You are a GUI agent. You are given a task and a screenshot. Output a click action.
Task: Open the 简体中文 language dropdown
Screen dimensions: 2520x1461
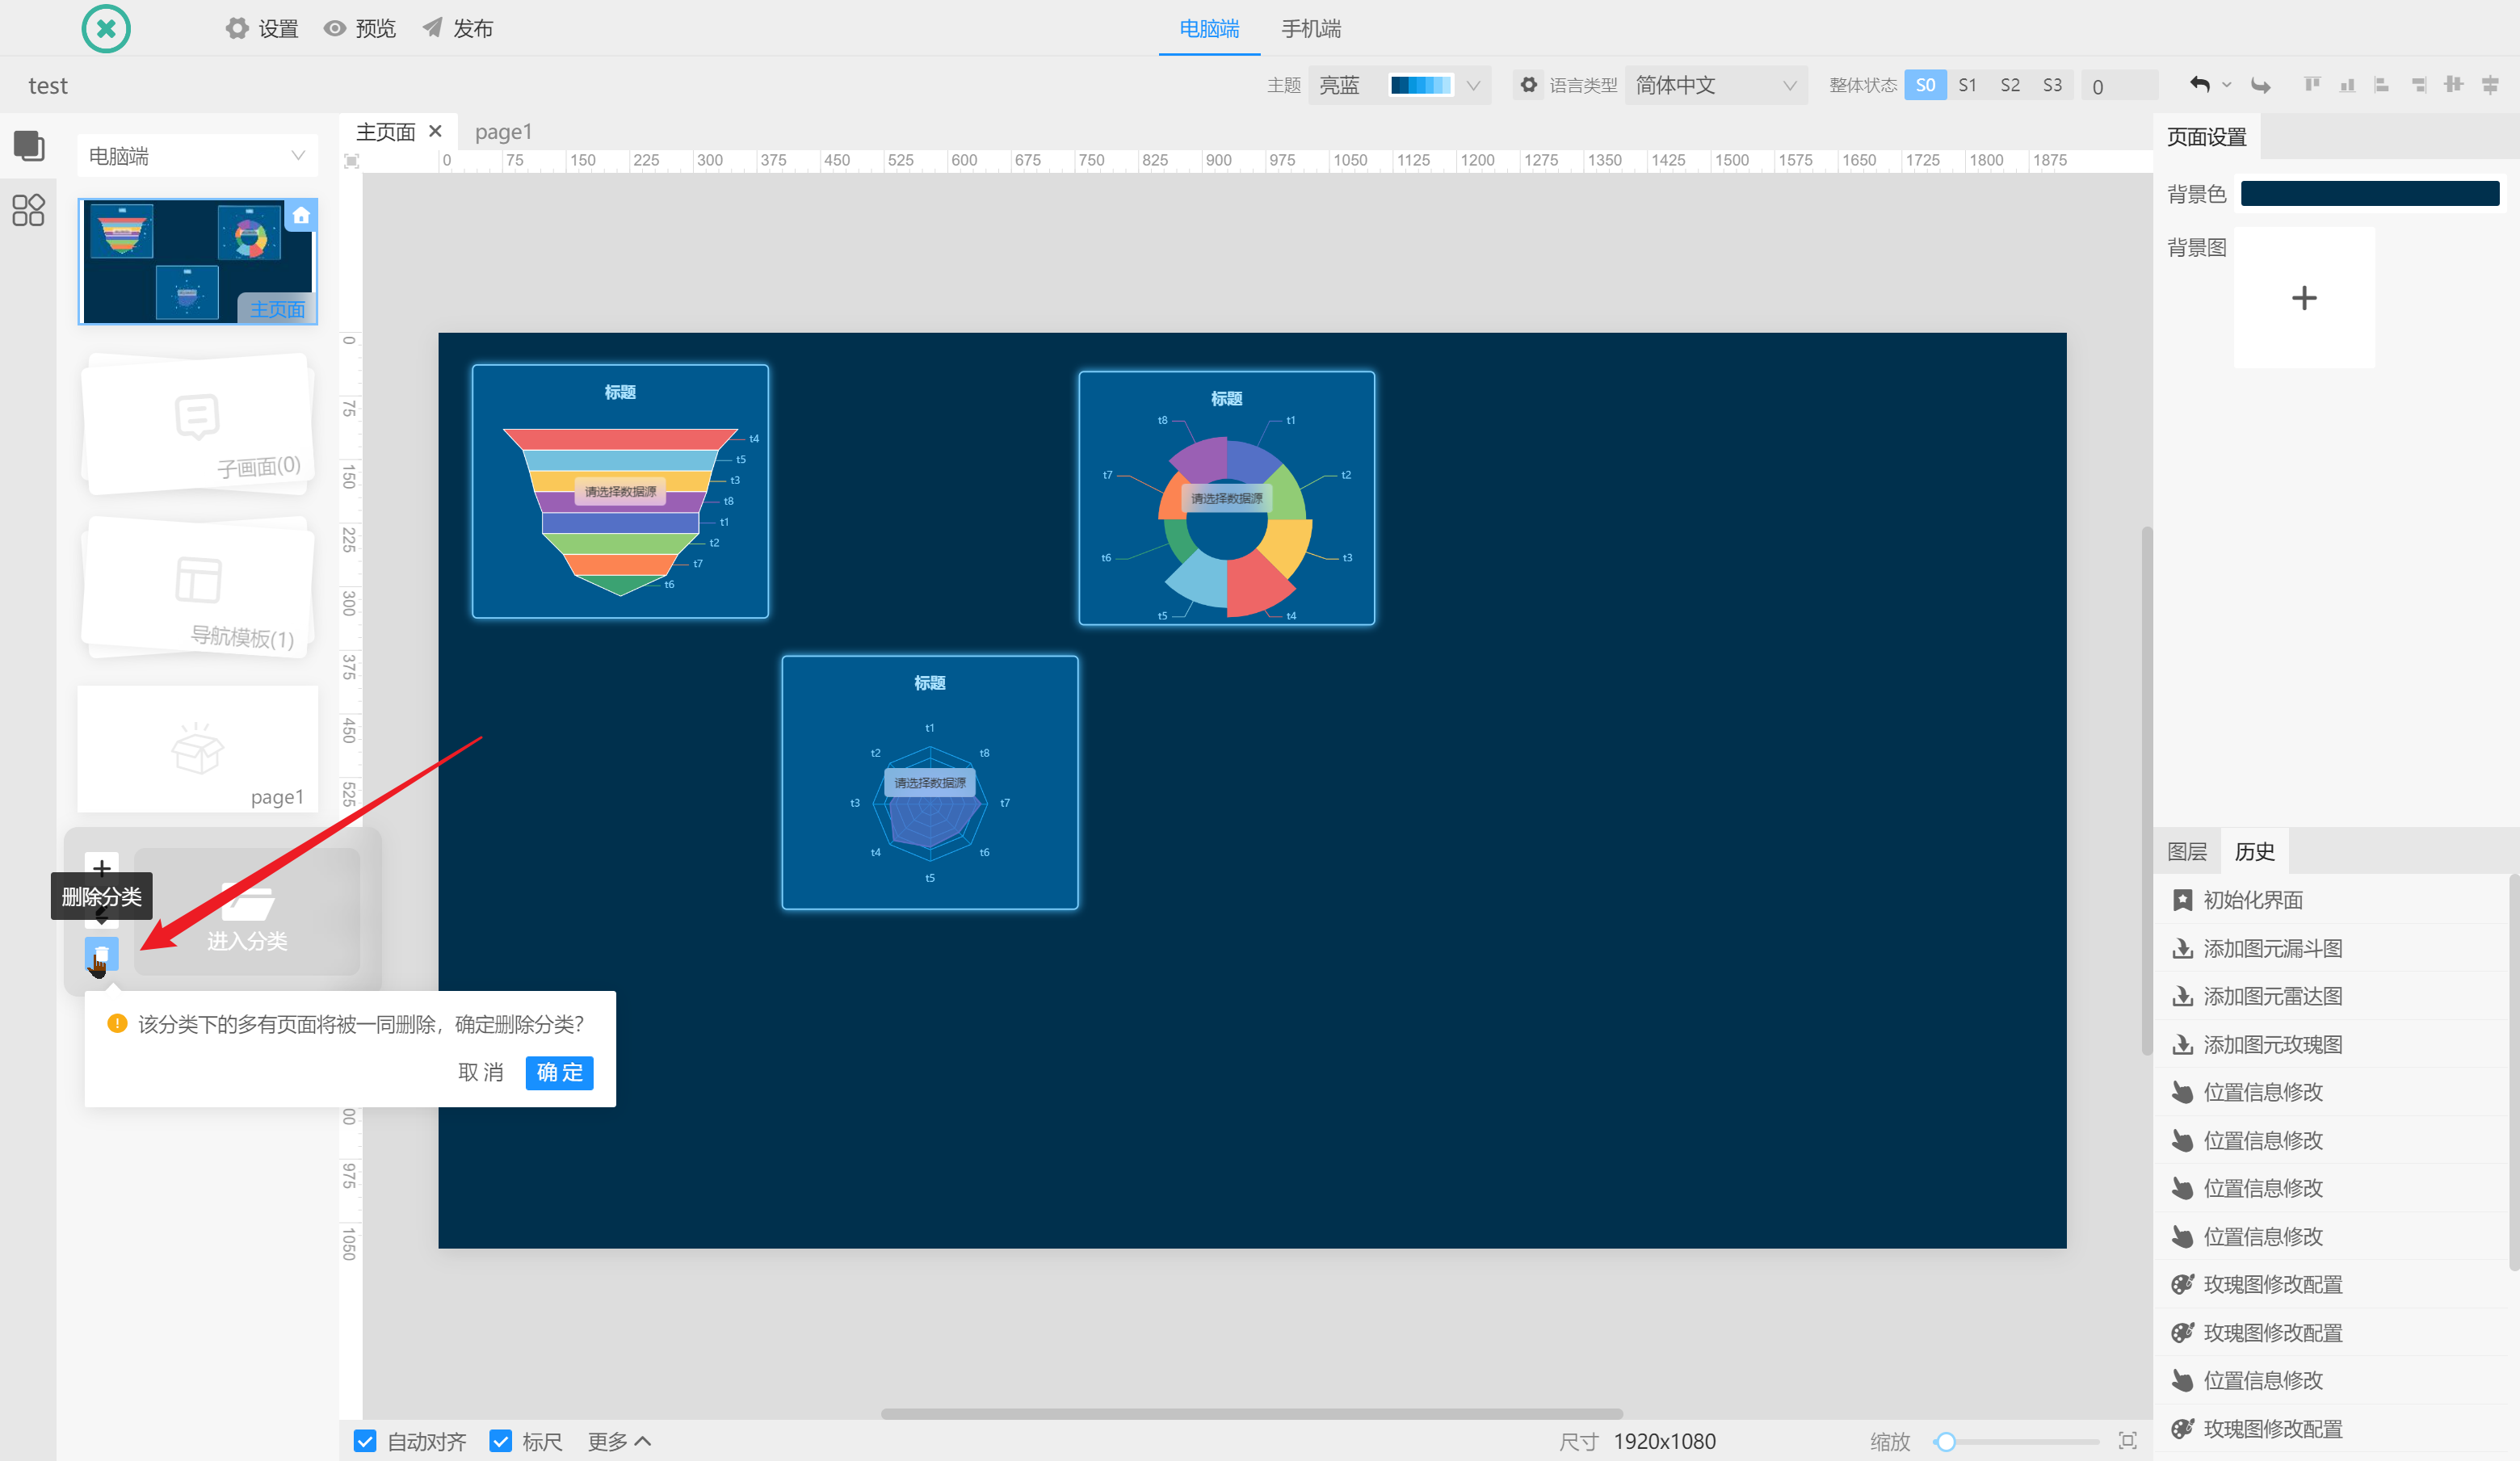click(1716, 85)
